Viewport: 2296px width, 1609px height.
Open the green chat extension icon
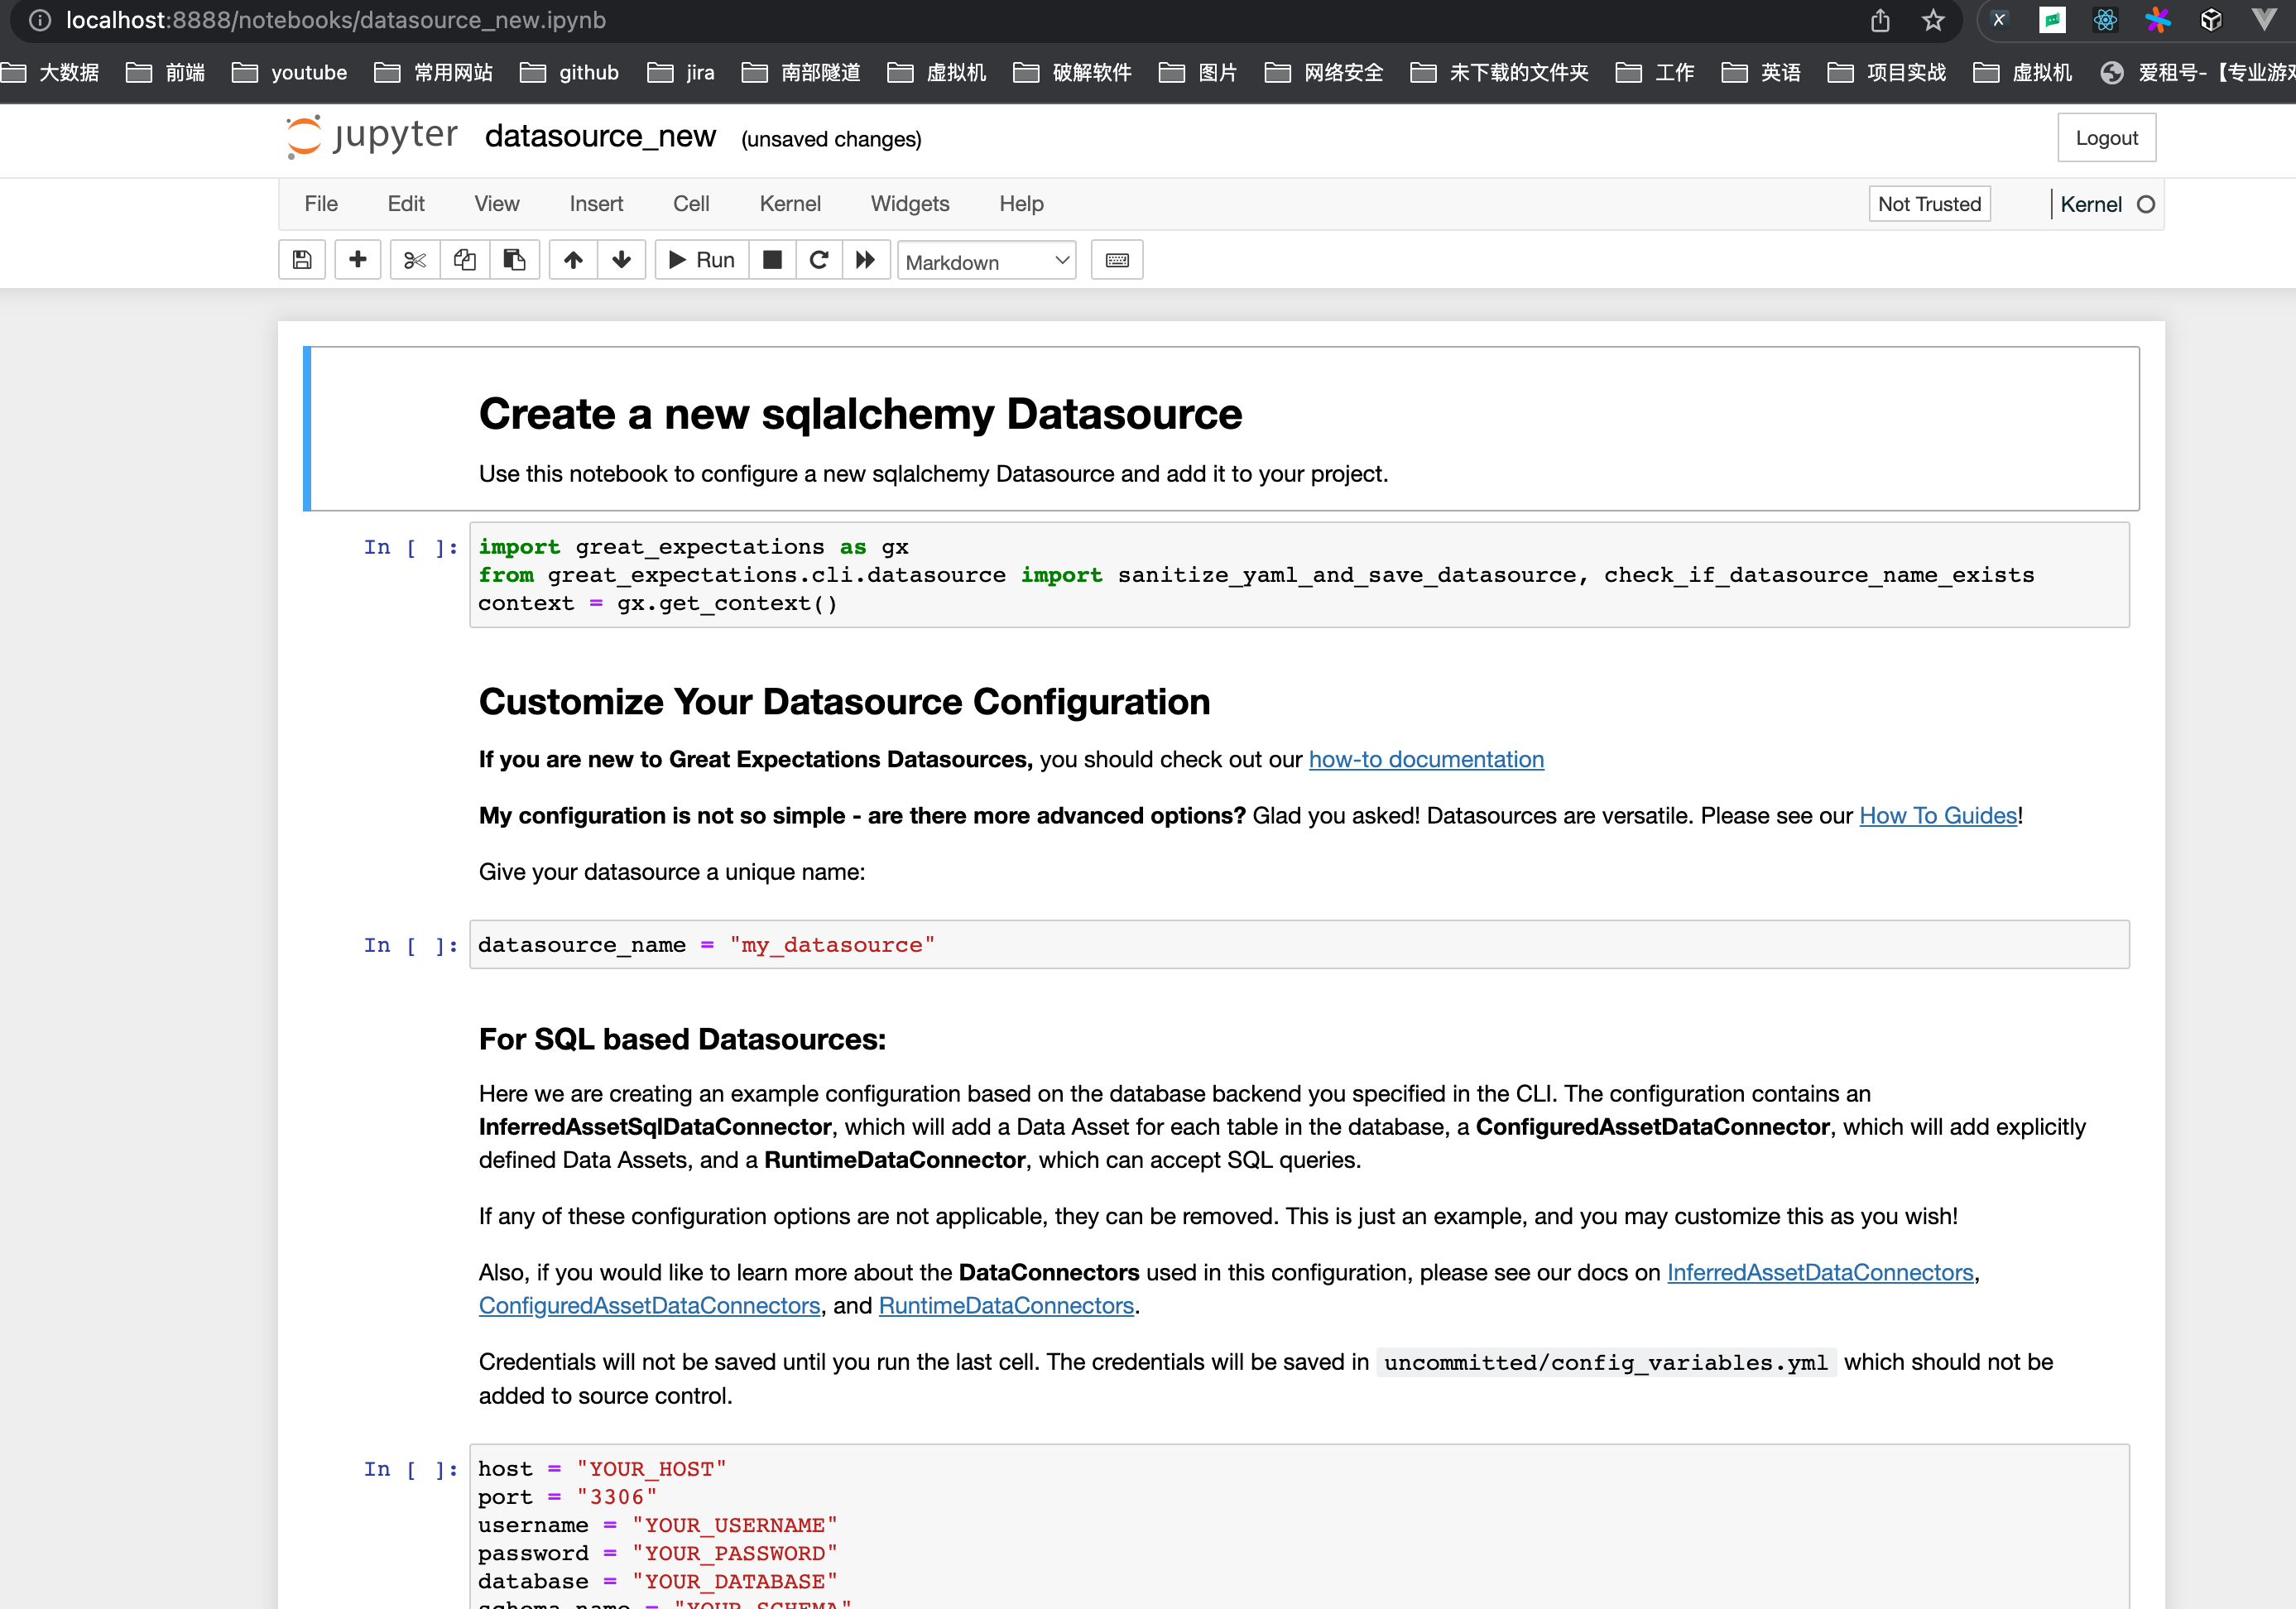click(x=2052, y=20)
